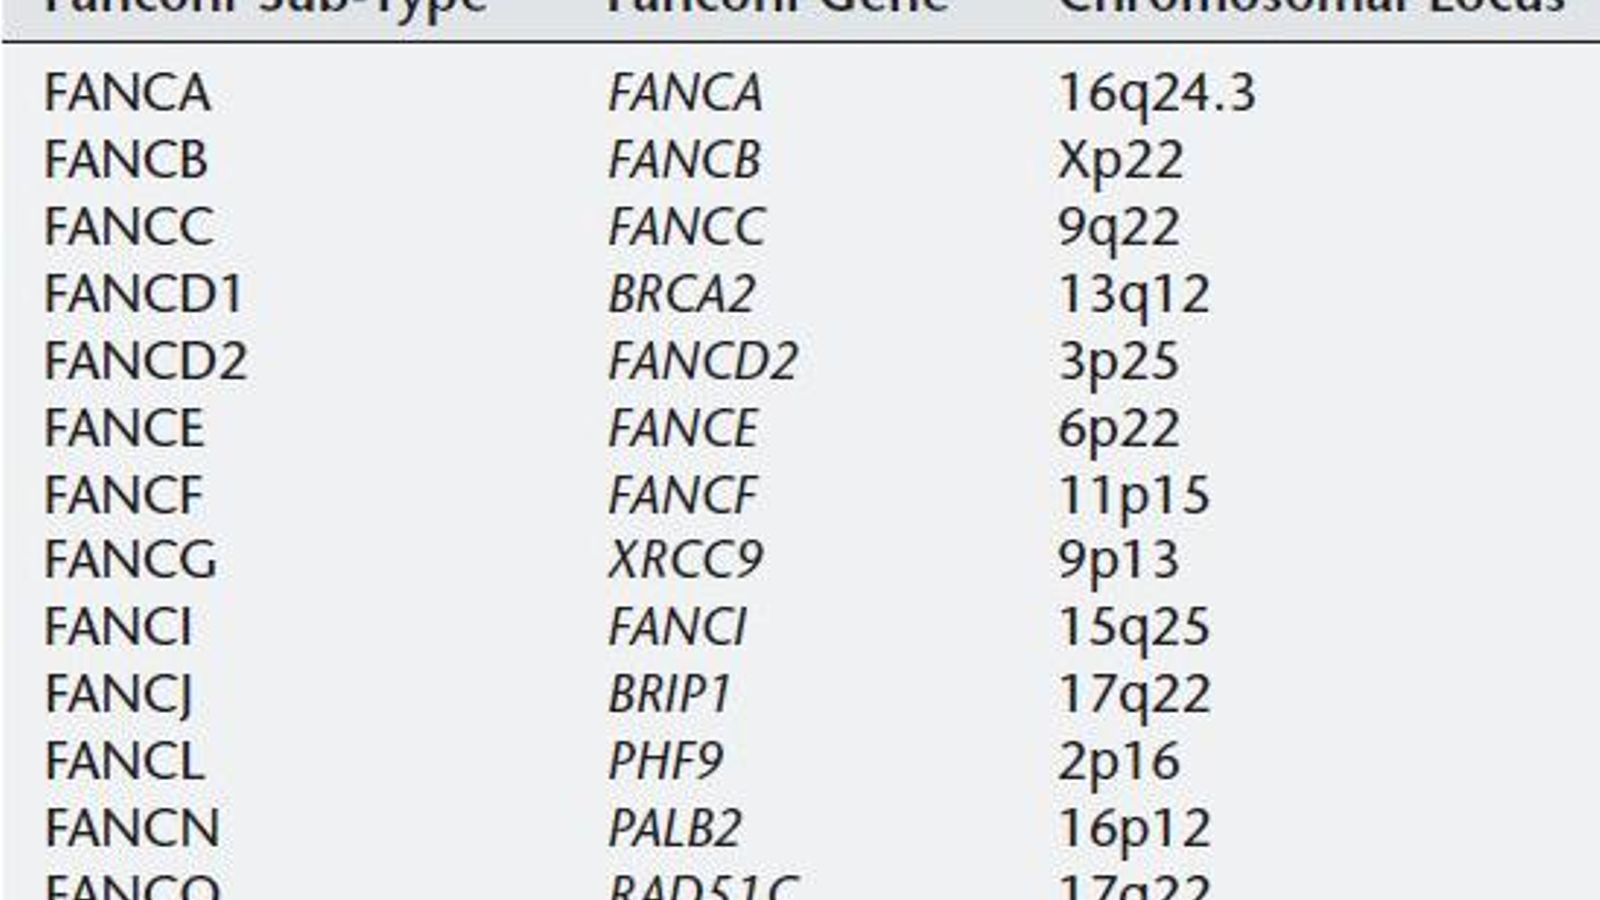Select the 15q25 locus entry

(1134, 627)
